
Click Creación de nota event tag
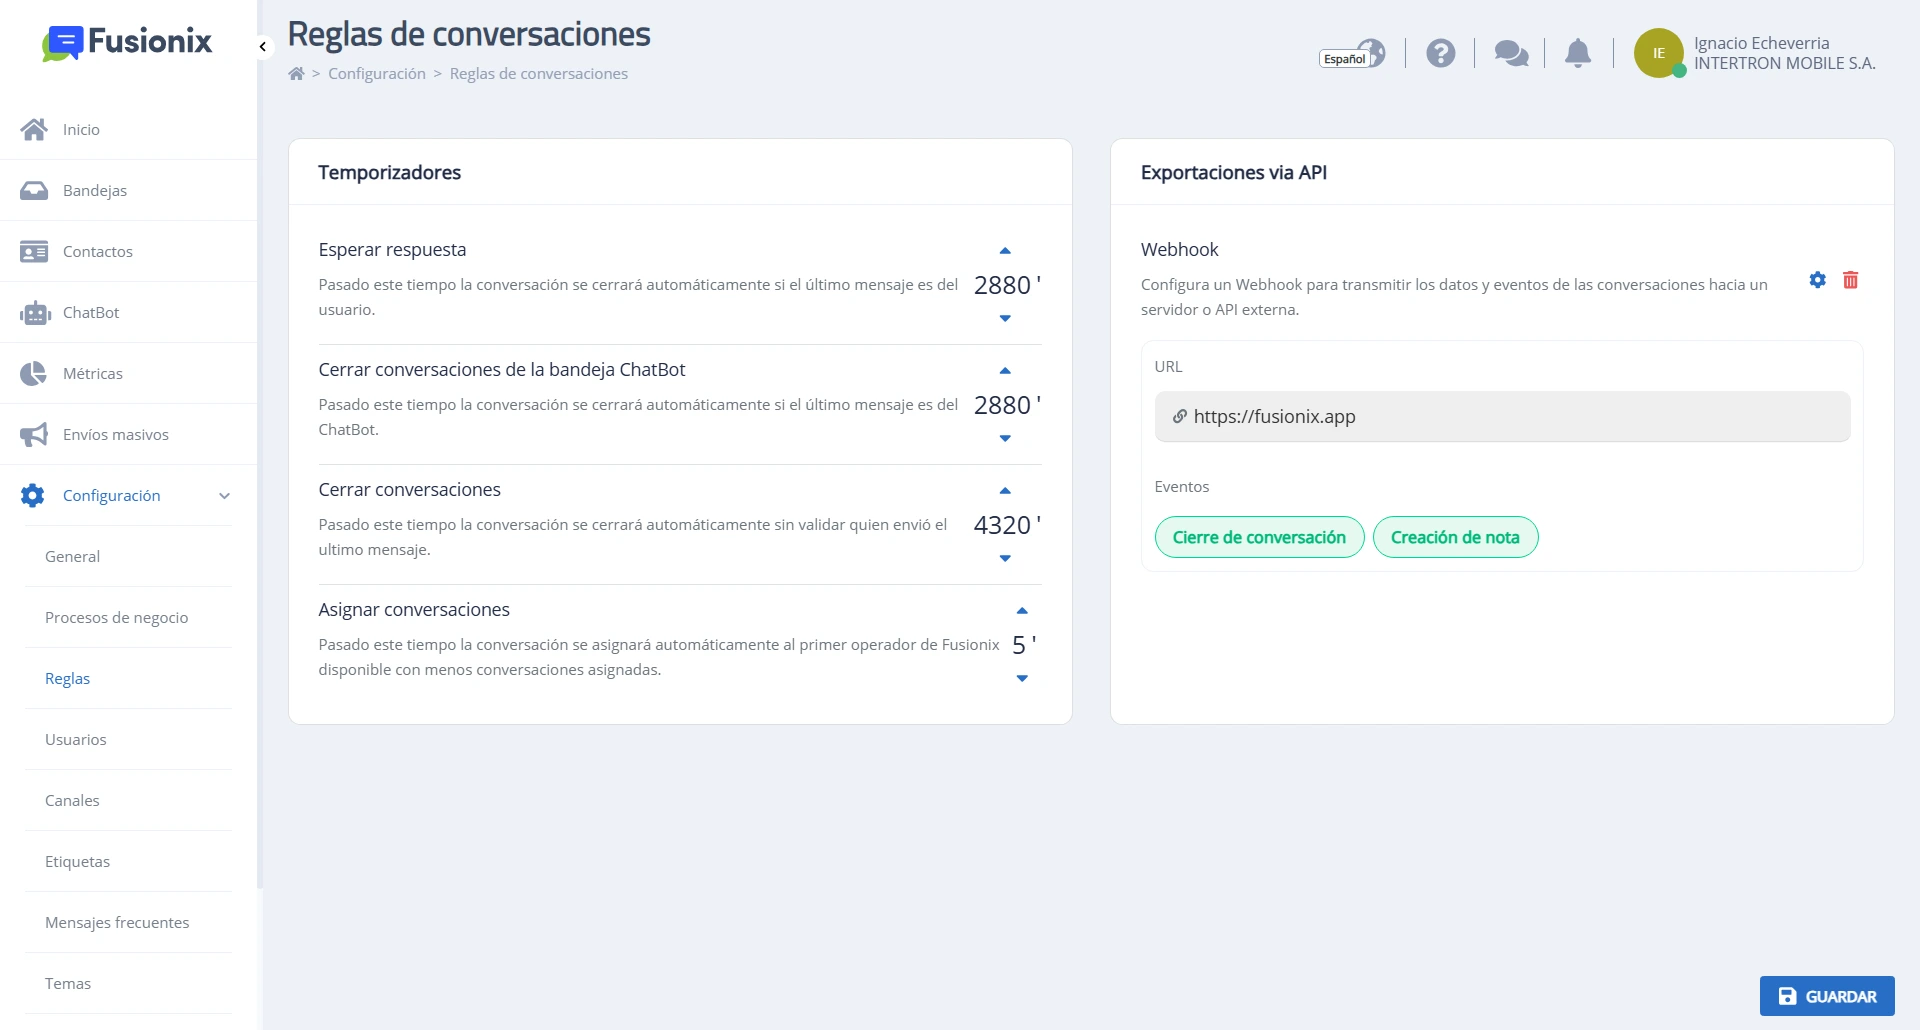[x=1455, y=537]
